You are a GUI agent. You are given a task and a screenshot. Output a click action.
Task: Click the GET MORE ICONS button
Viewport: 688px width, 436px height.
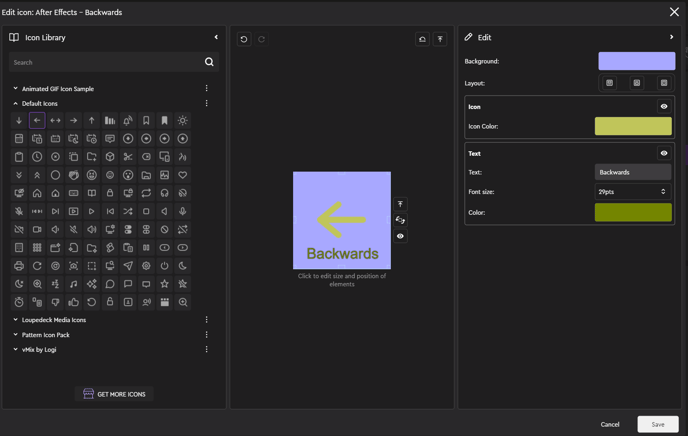point(114,394)
